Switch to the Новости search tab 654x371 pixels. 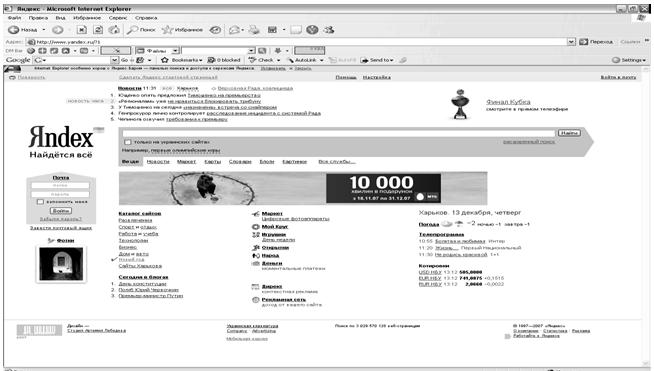(158, 162)
